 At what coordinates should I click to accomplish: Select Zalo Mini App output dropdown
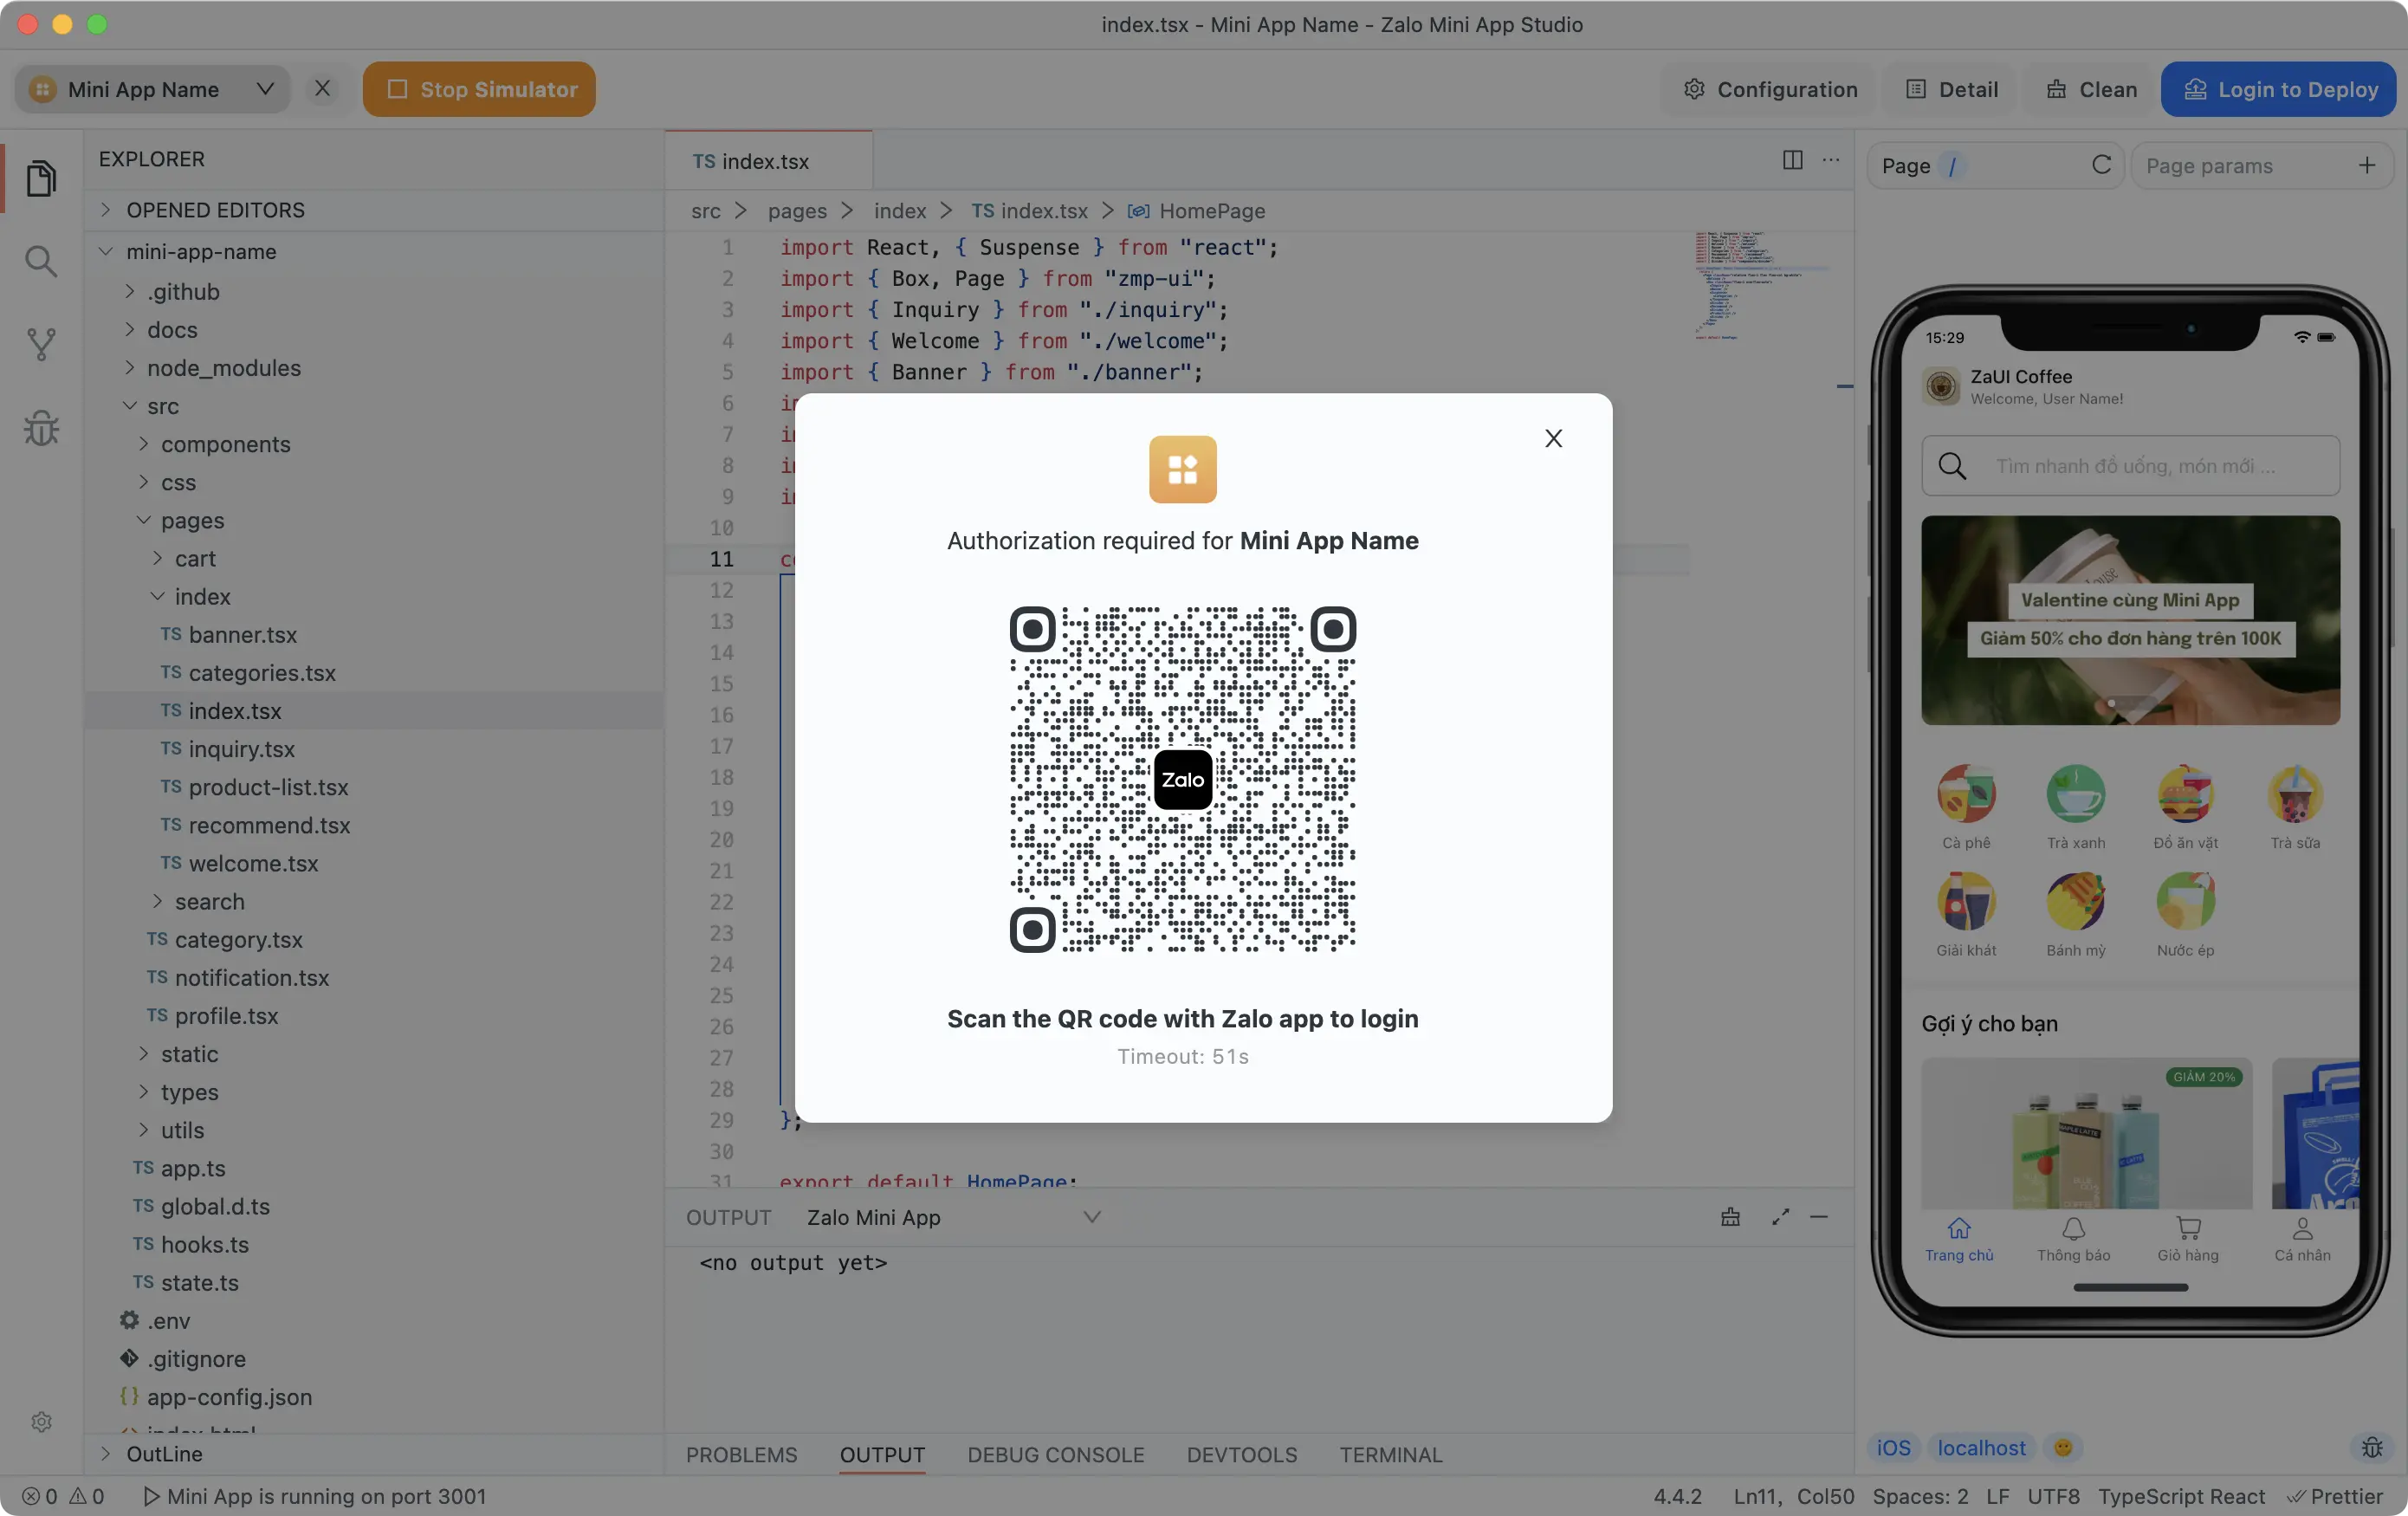(954, 1215)
